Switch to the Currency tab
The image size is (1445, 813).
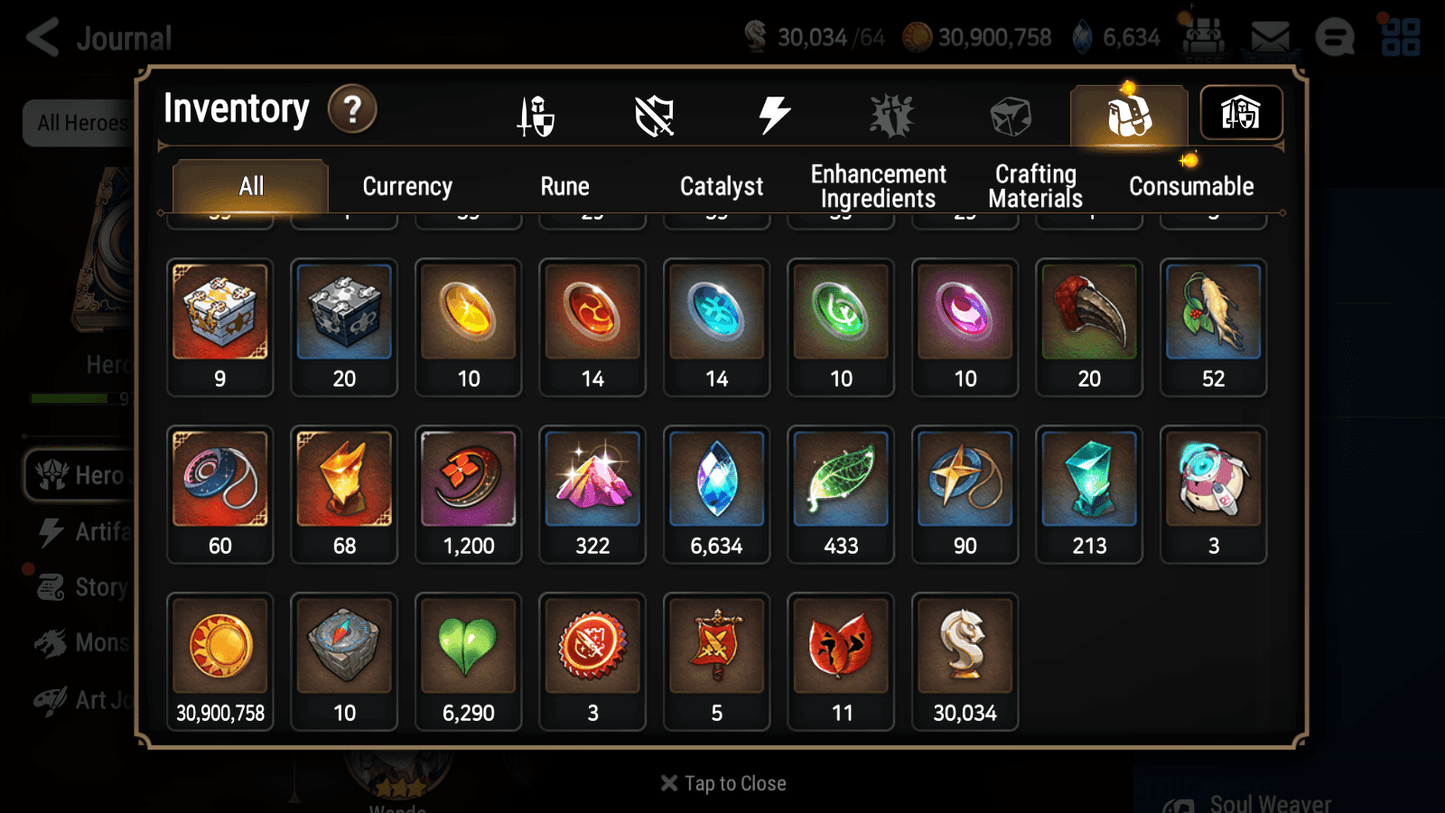pyautogui.click(x=407, y=185)
